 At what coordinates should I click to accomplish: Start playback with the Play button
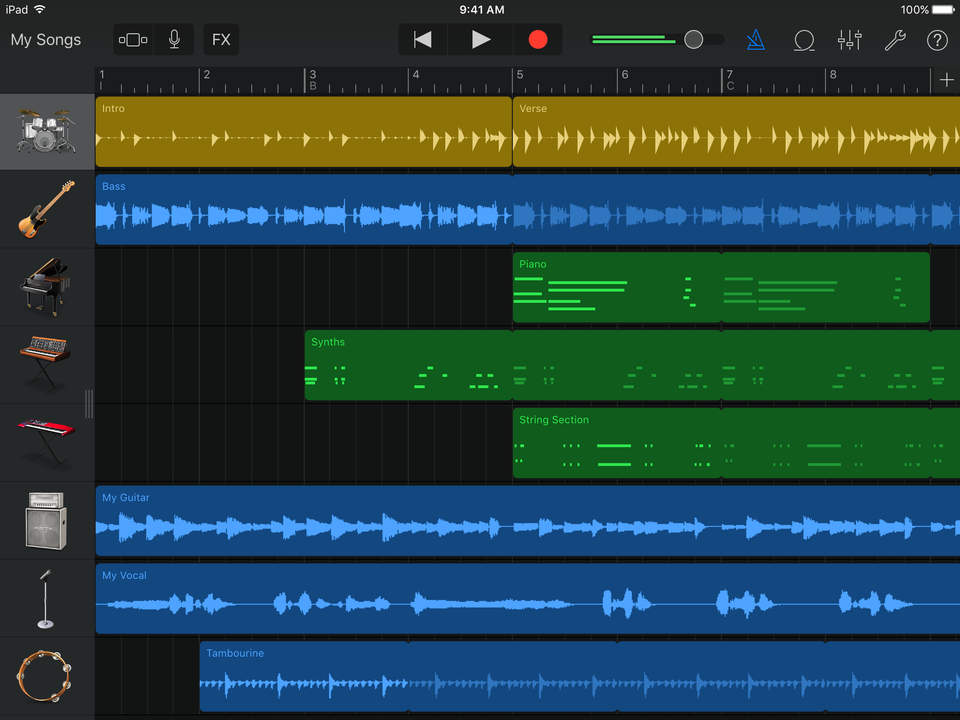481,40
